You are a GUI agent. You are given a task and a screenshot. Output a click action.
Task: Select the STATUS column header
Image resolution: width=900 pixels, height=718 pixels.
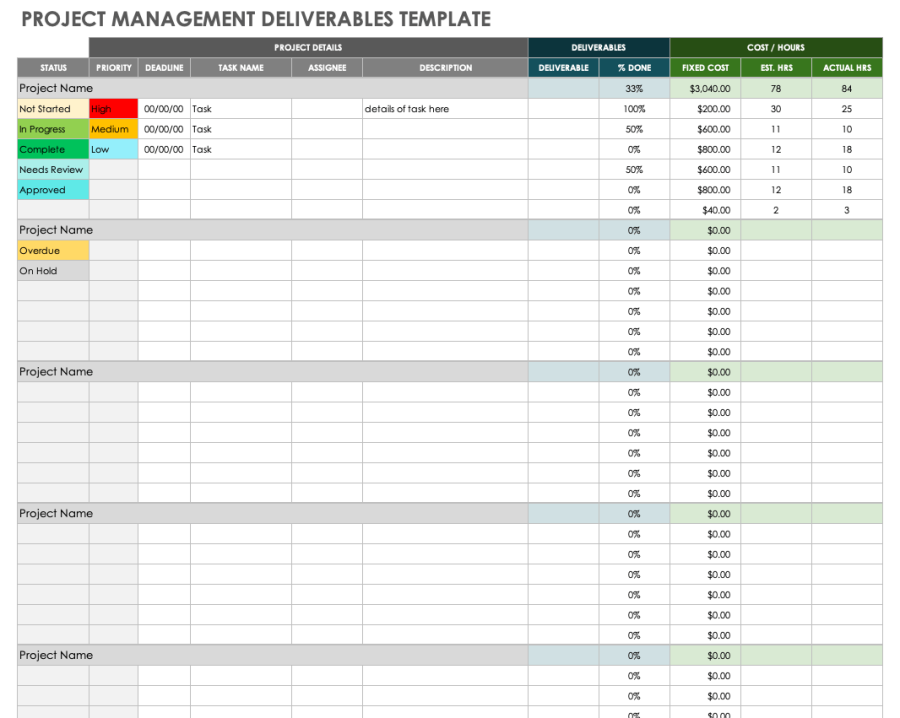tap(52, 67)
